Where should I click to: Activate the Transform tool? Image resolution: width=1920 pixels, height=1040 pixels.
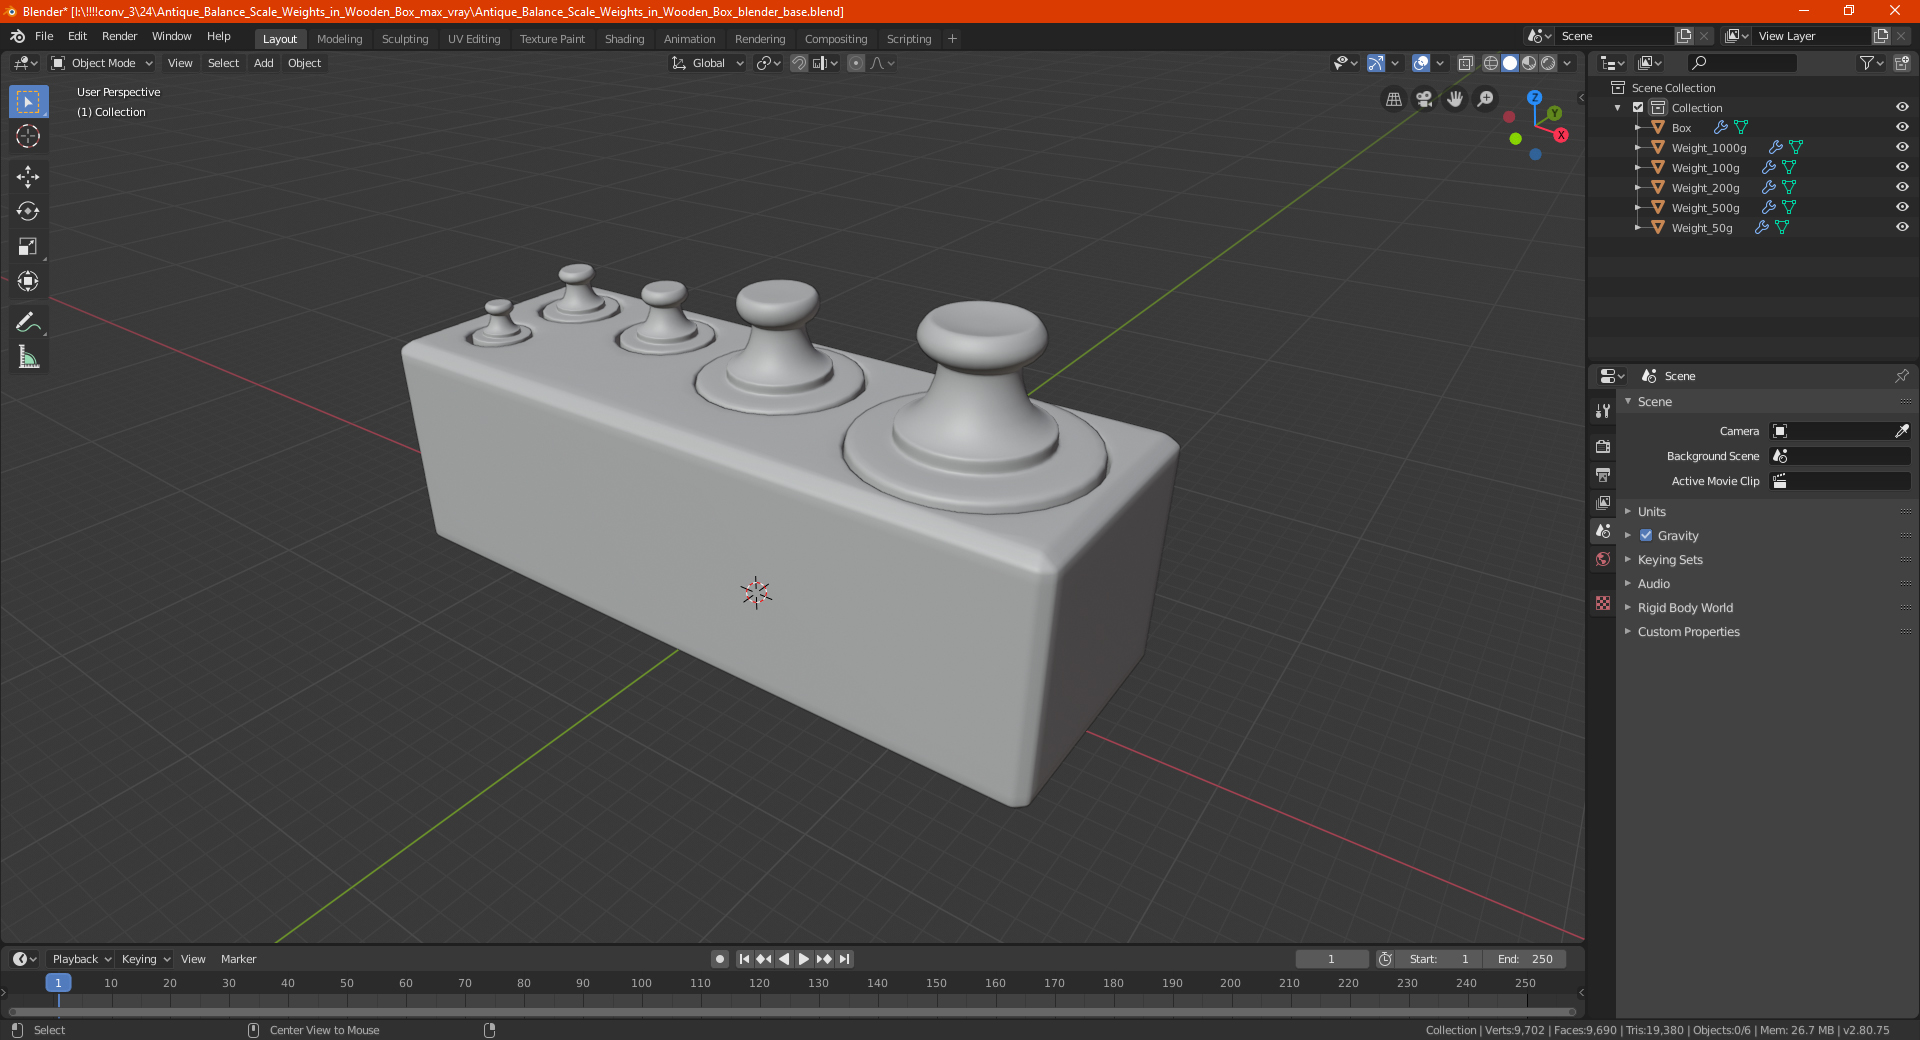tap(28, 281)
